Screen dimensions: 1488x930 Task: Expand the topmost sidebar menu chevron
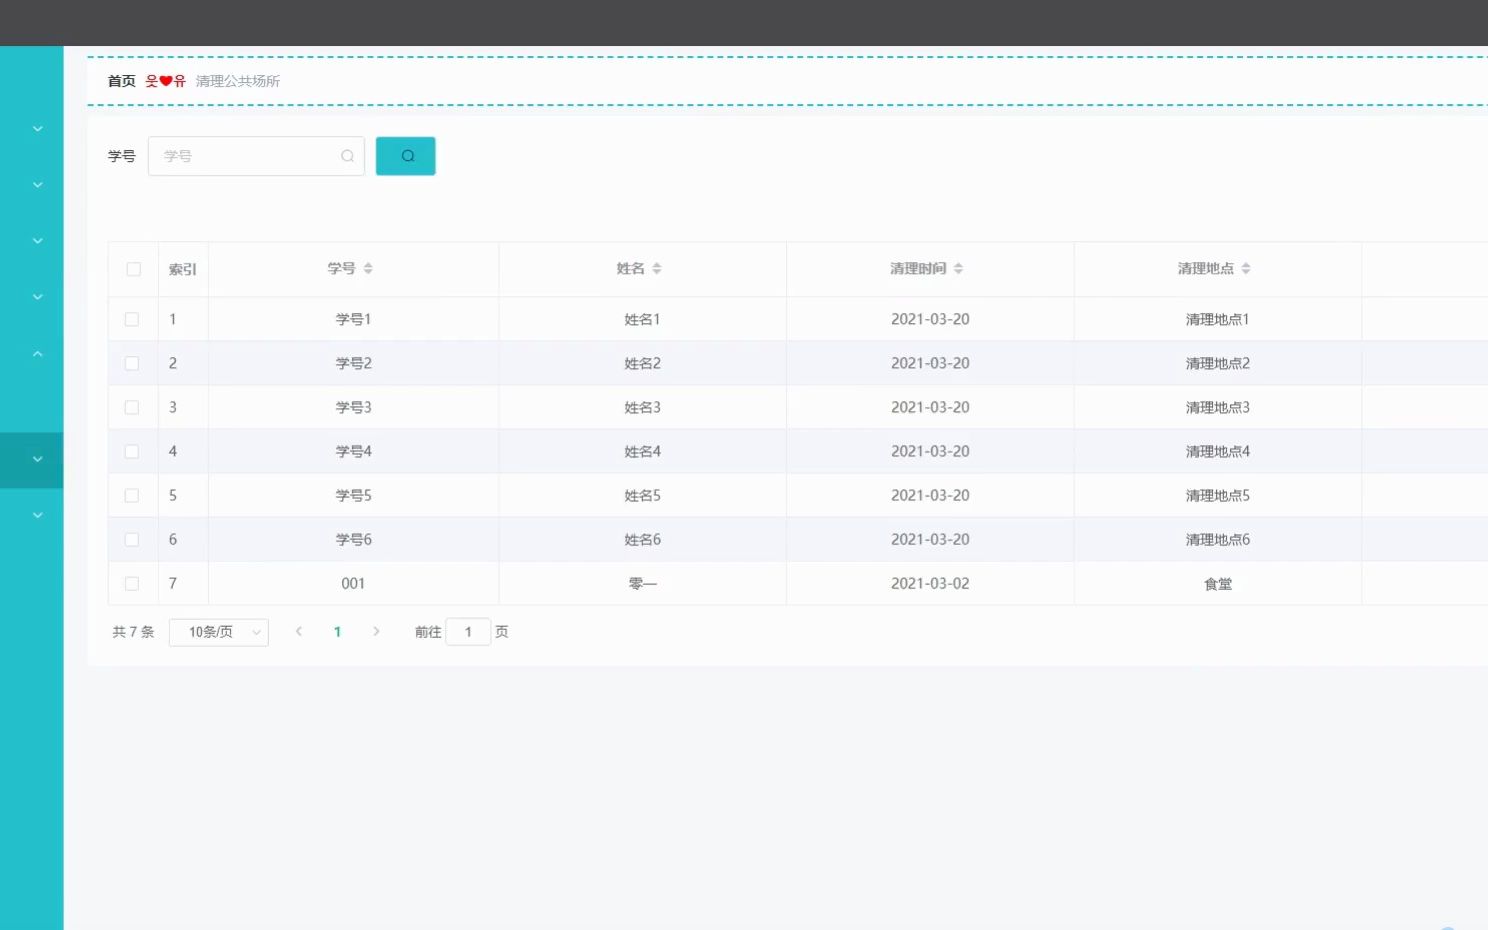38,129
